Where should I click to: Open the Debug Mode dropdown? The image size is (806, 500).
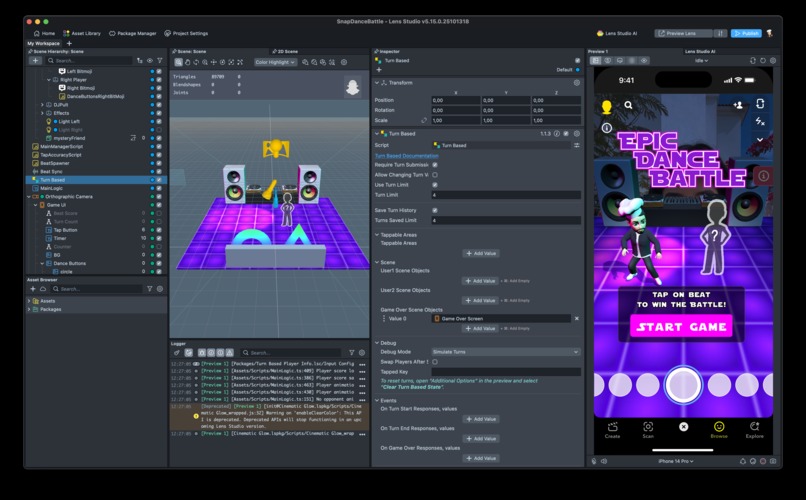(x=506, y=352)
